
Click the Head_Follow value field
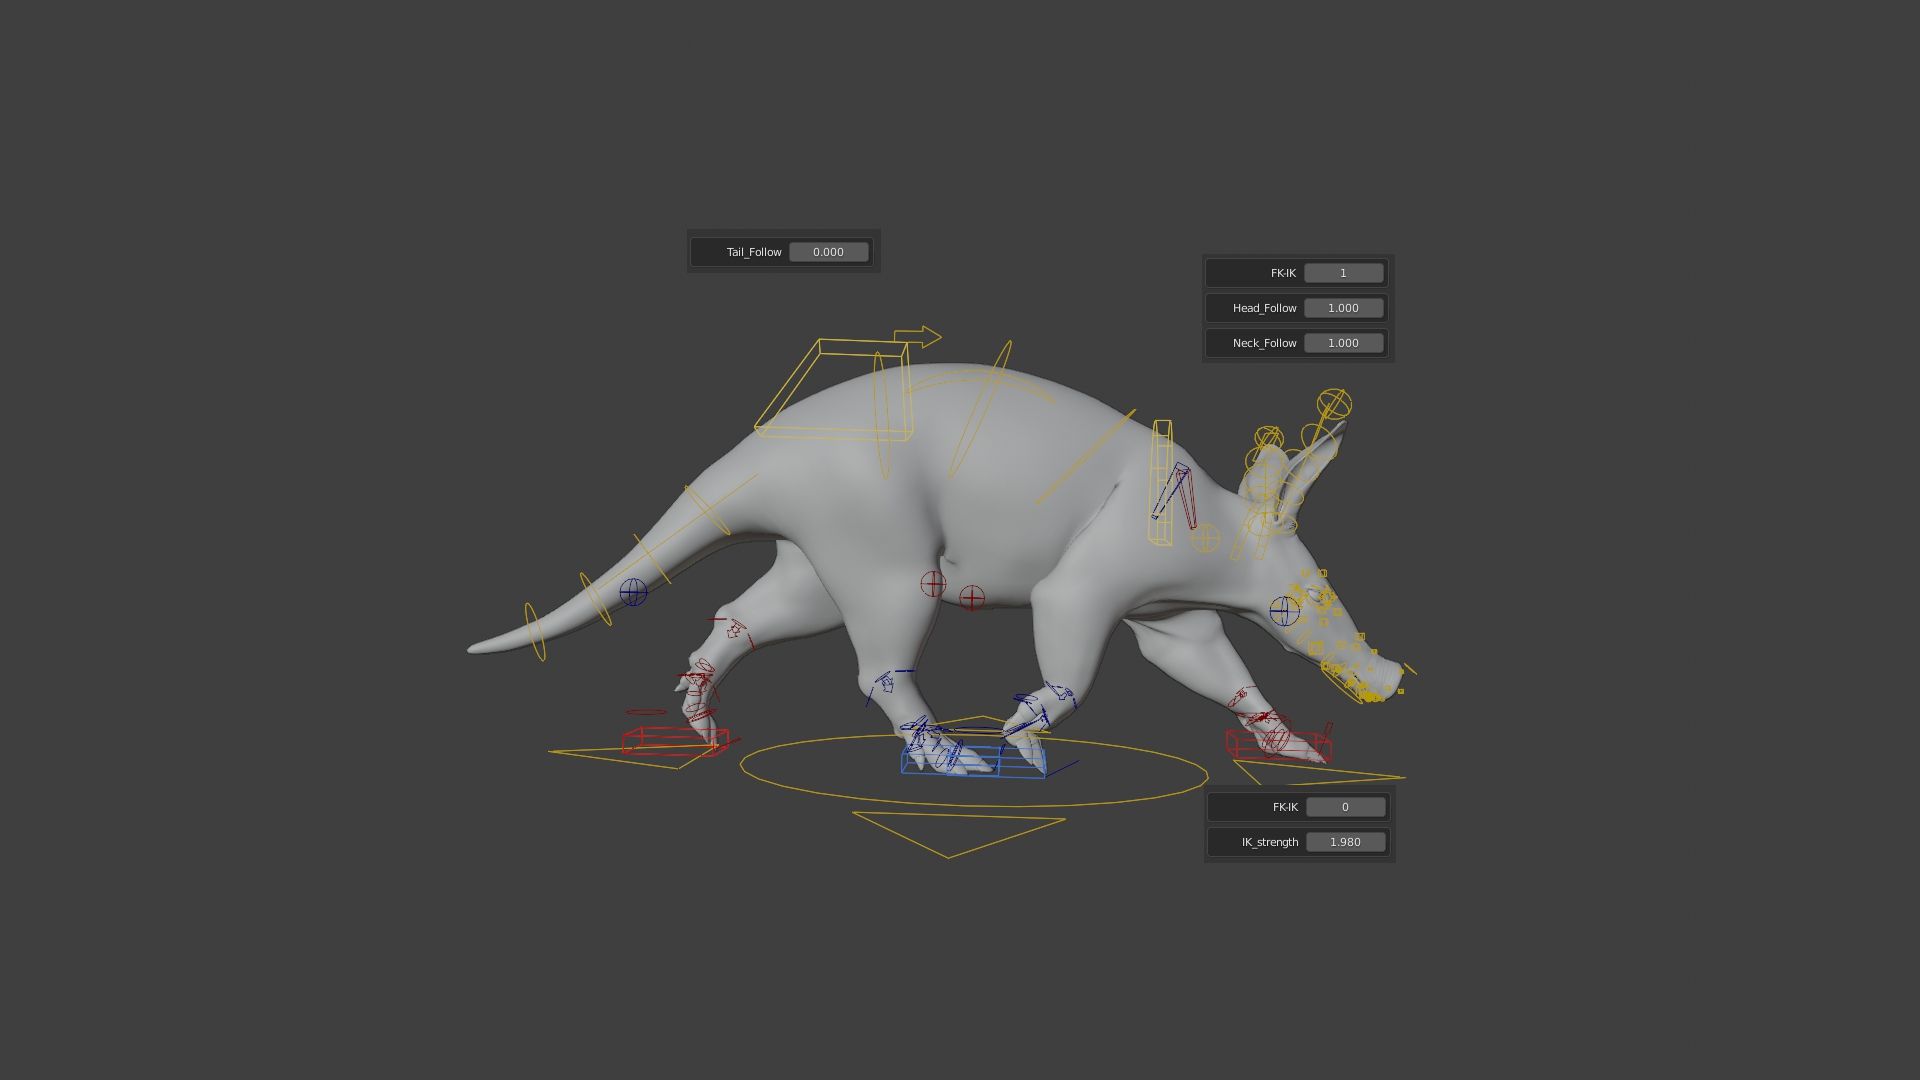point(1343,308)
